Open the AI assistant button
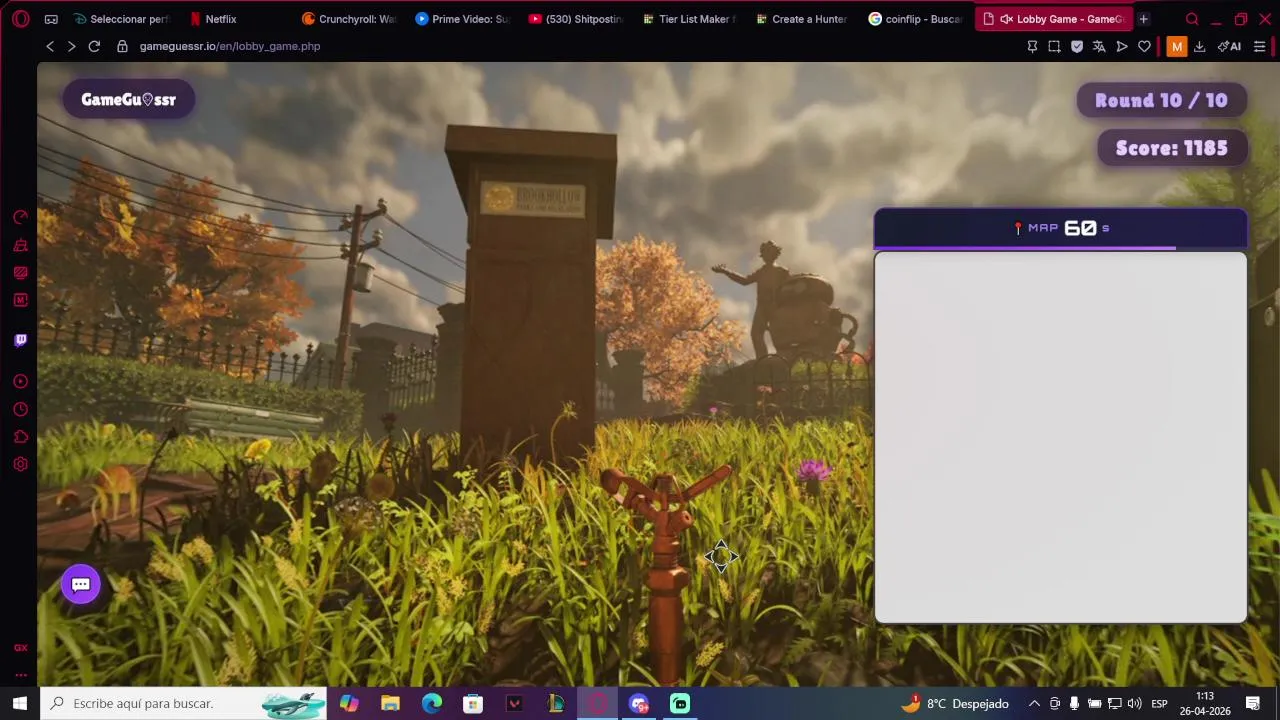The height and width of the screenshot is (720, 1280). click(1229, 46)
